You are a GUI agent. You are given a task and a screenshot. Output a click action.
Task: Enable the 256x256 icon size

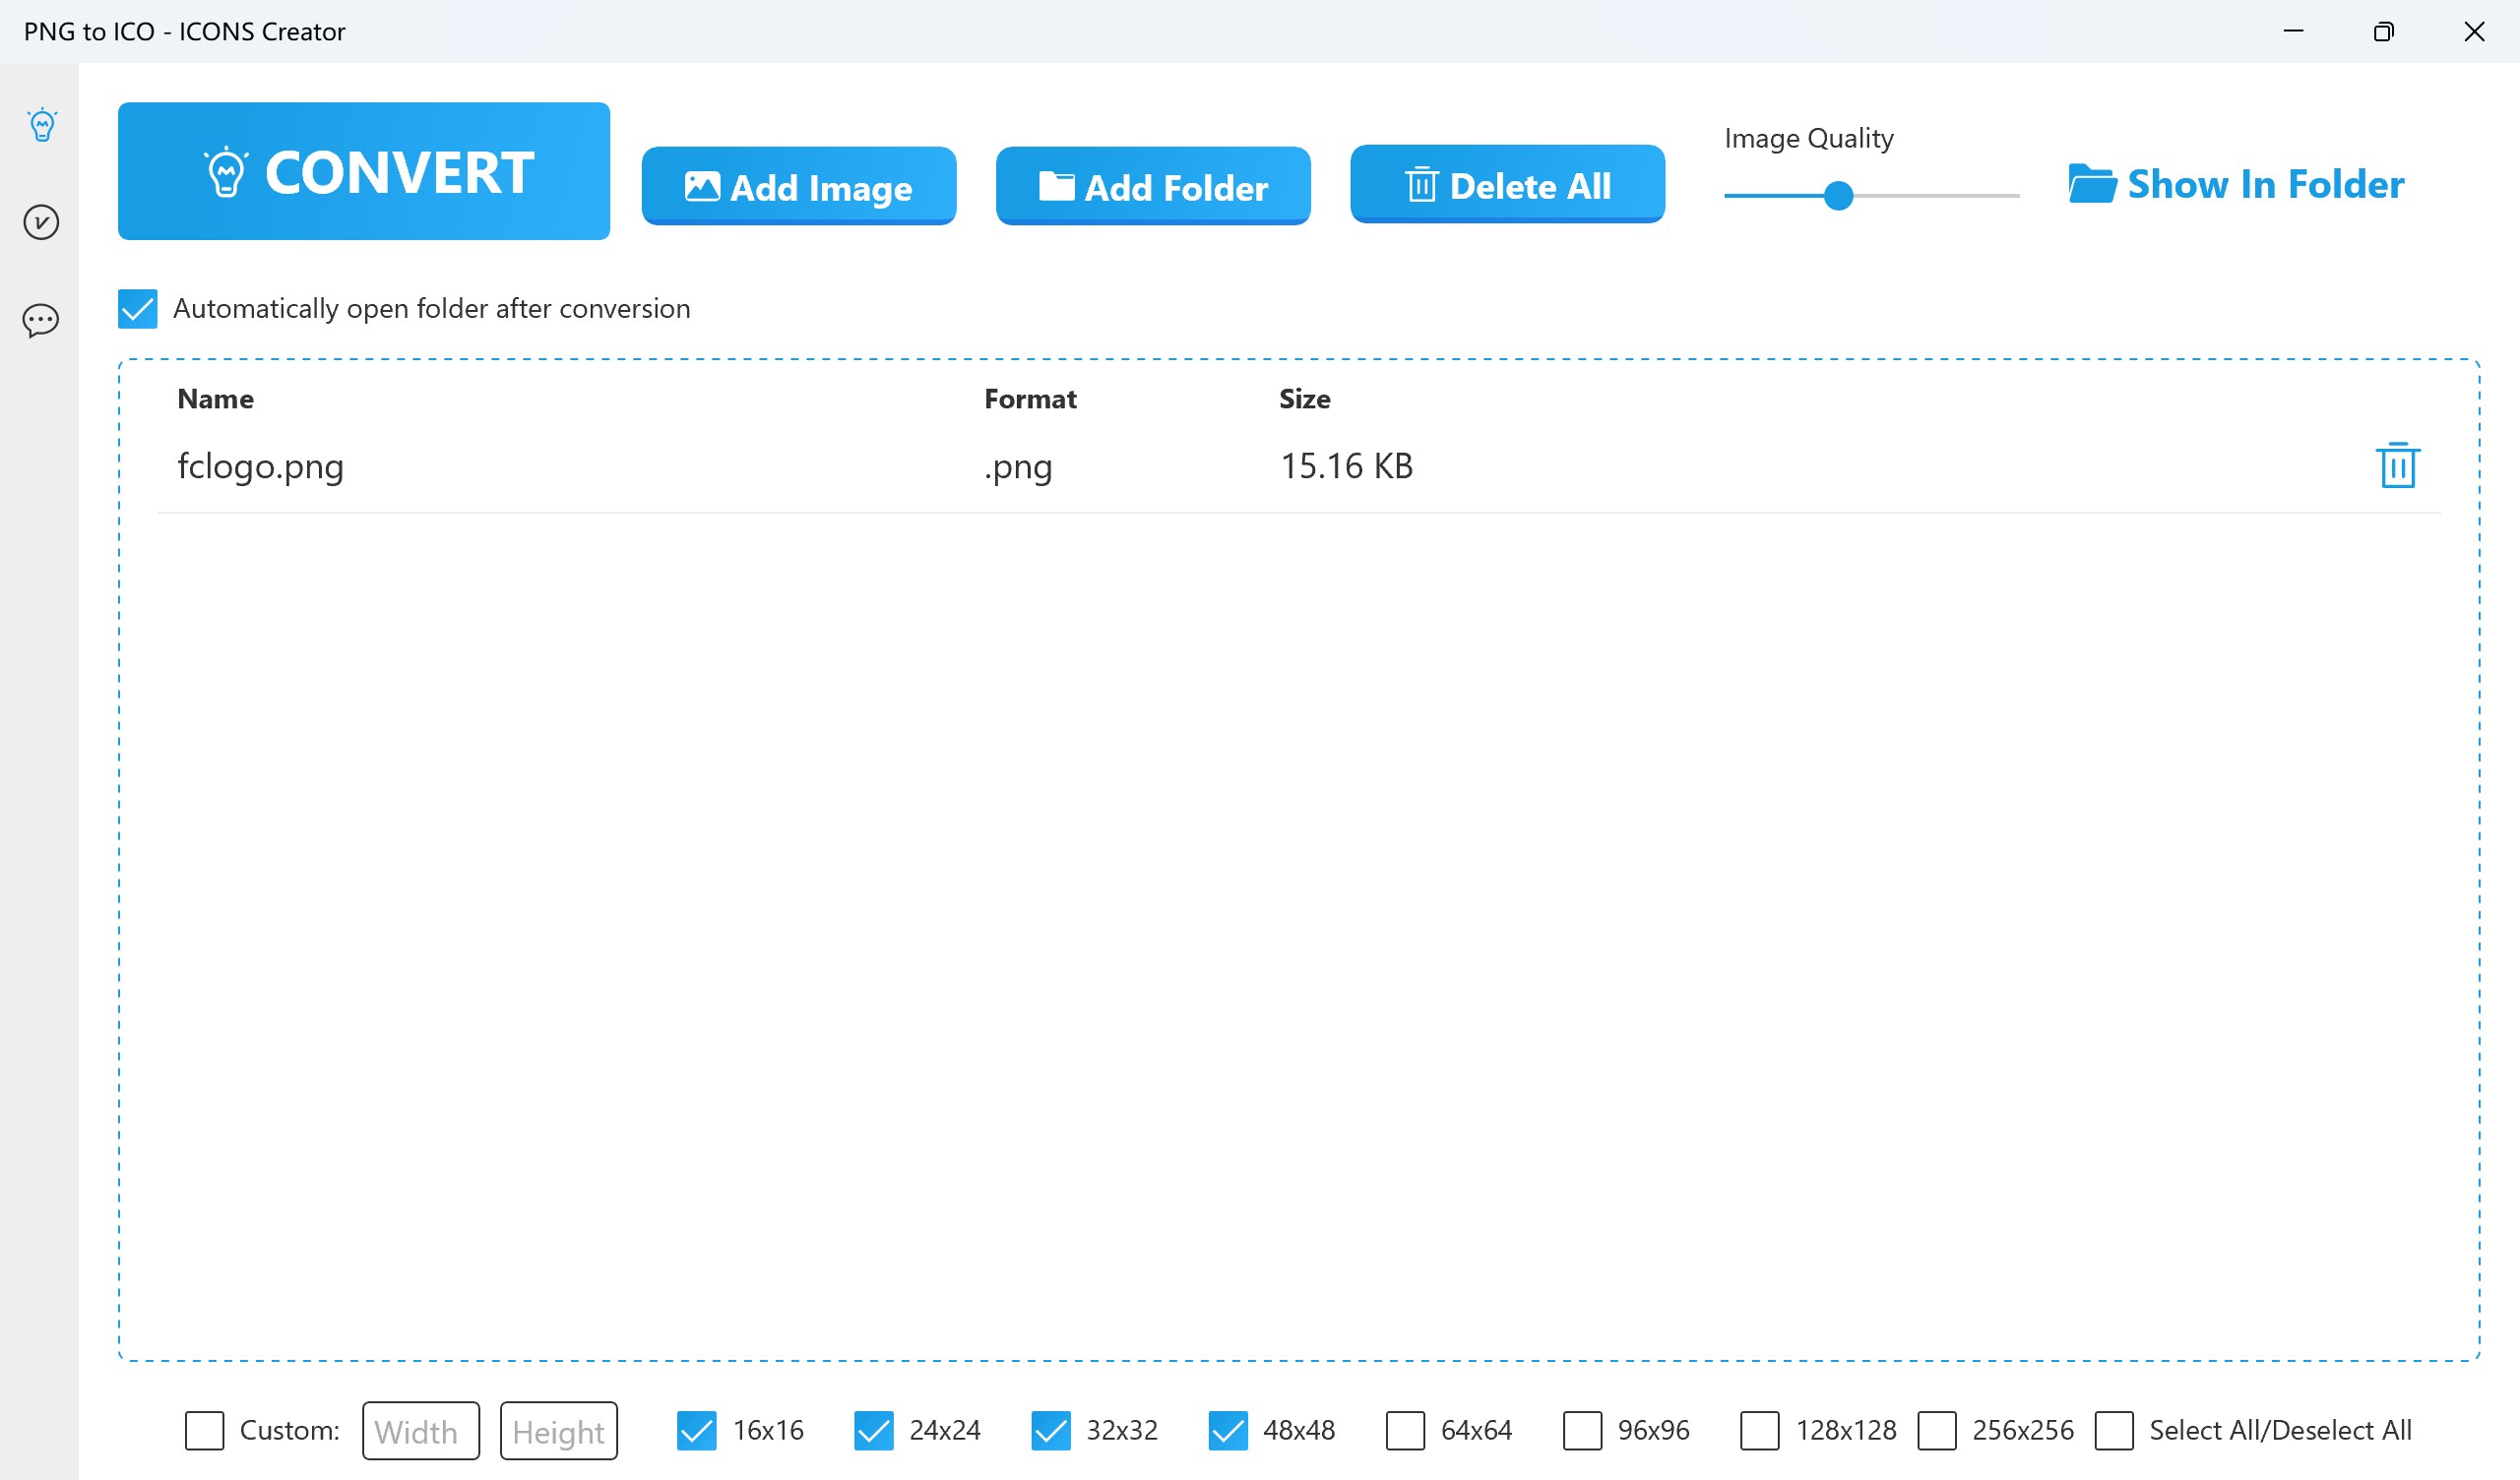[x=1937, y=1431]
